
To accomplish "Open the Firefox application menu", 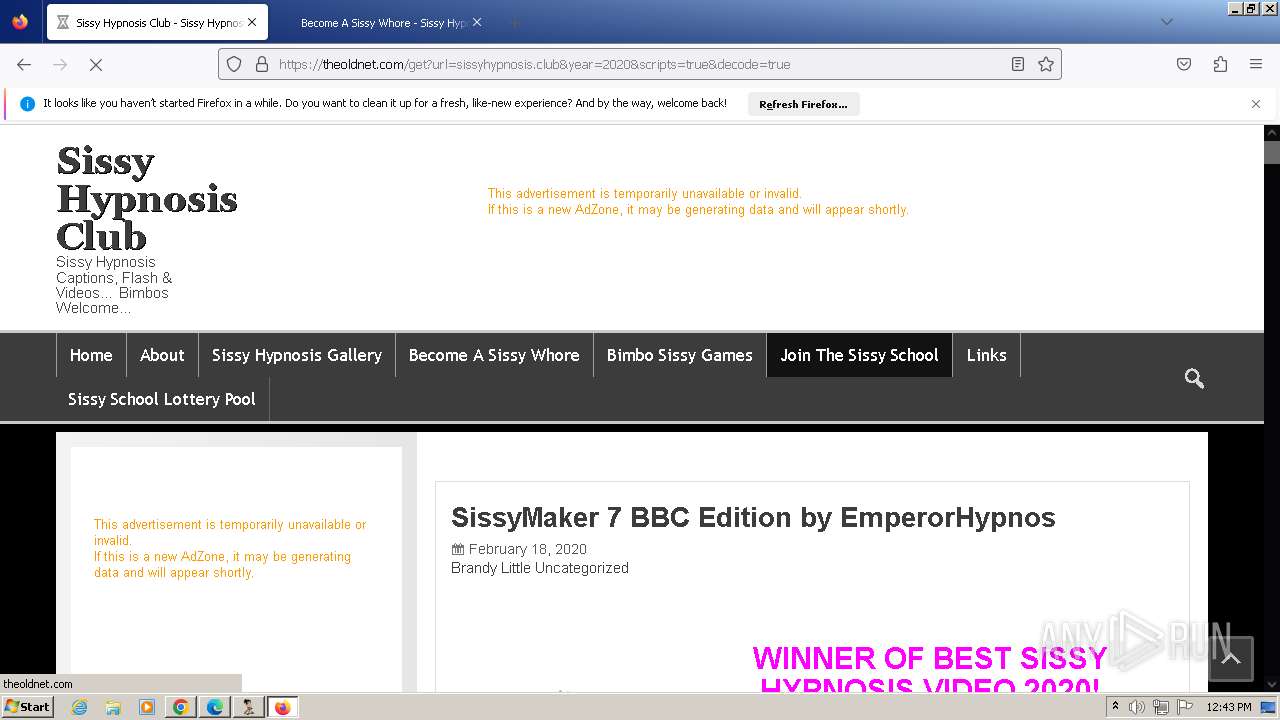I will 1256,64.
